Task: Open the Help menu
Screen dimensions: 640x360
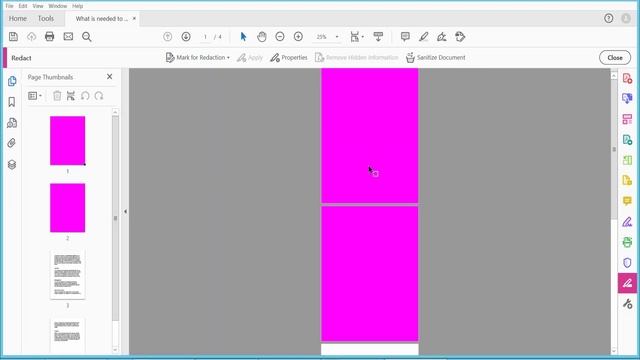Action: [x=78, y=6]
